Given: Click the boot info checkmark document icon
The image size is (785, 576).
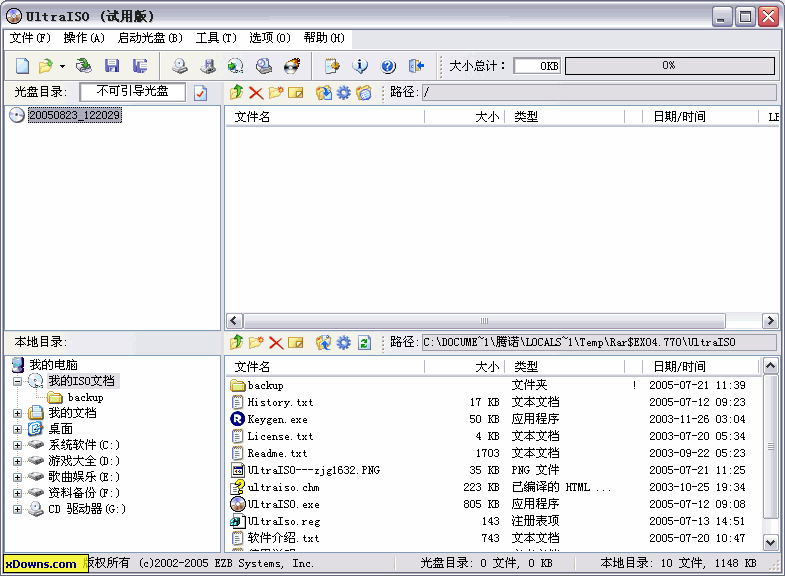Looking at the screenshot, I should pyautogui.click(x=200, y=93).
